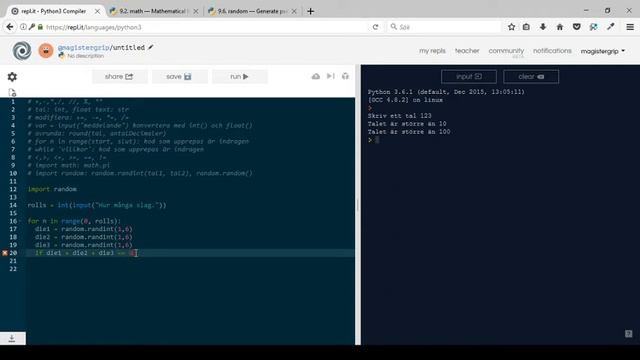Save the repl
Image resolution: width=640 pixels, height=360 pixels.
tap(179, 76)
